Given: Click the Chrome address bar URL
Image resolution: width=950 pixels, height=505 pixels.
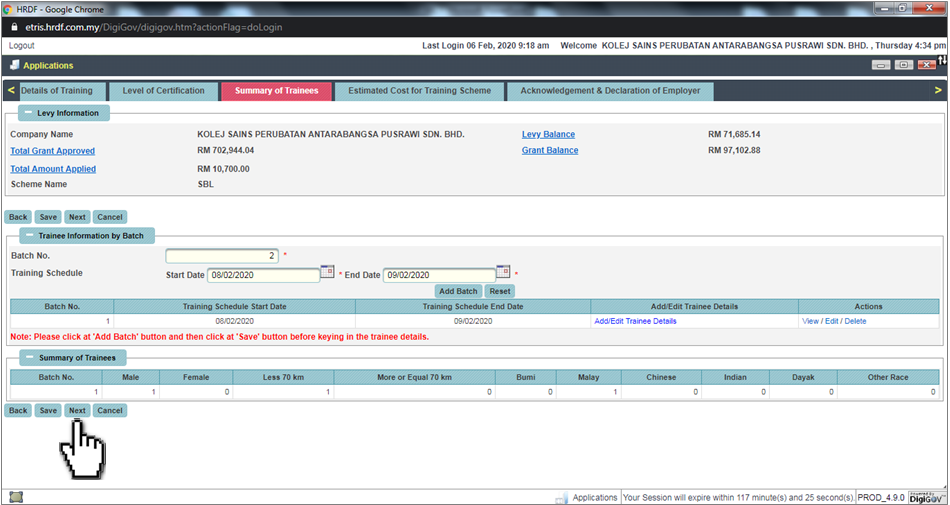Looking at the screenshot, I should point(154,27).
